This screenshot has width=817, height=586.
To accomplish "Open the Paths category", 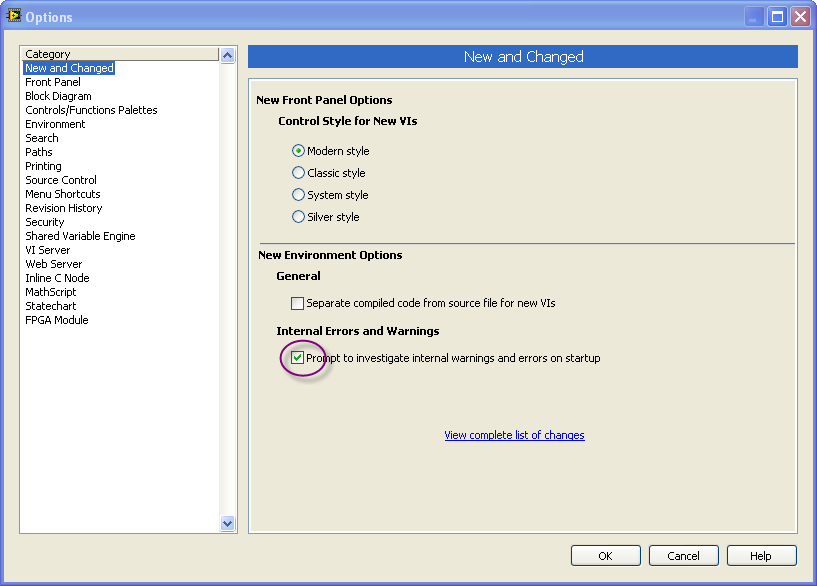I will coord(39,153).
